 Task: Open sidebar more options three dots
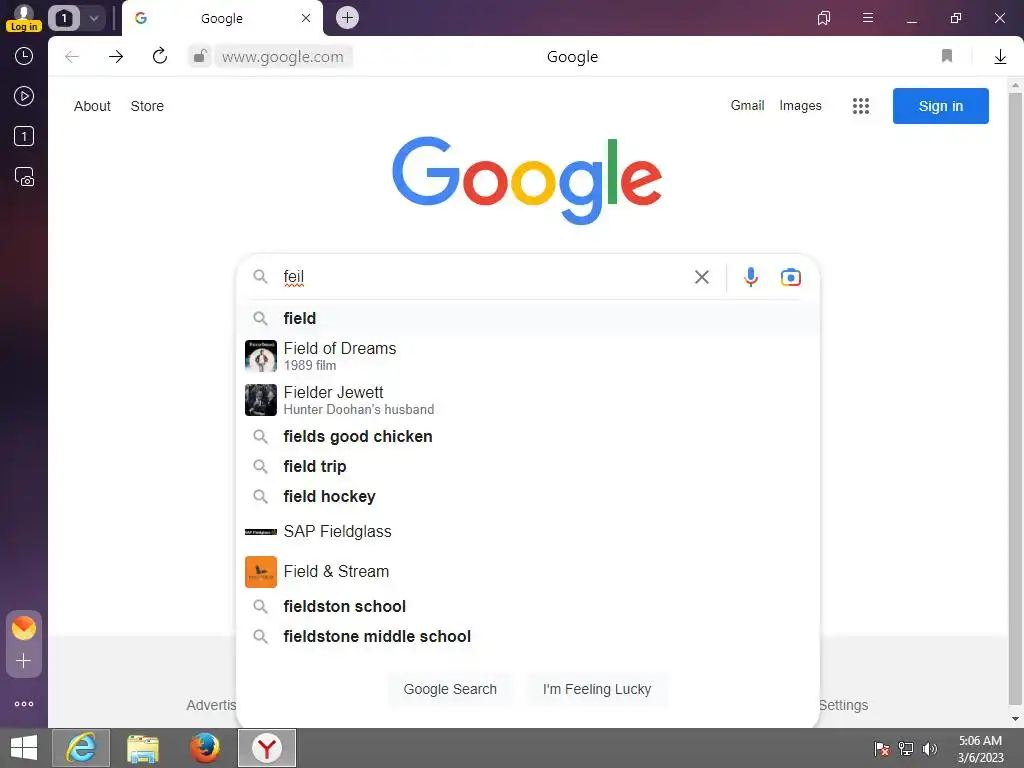(24, 704)
